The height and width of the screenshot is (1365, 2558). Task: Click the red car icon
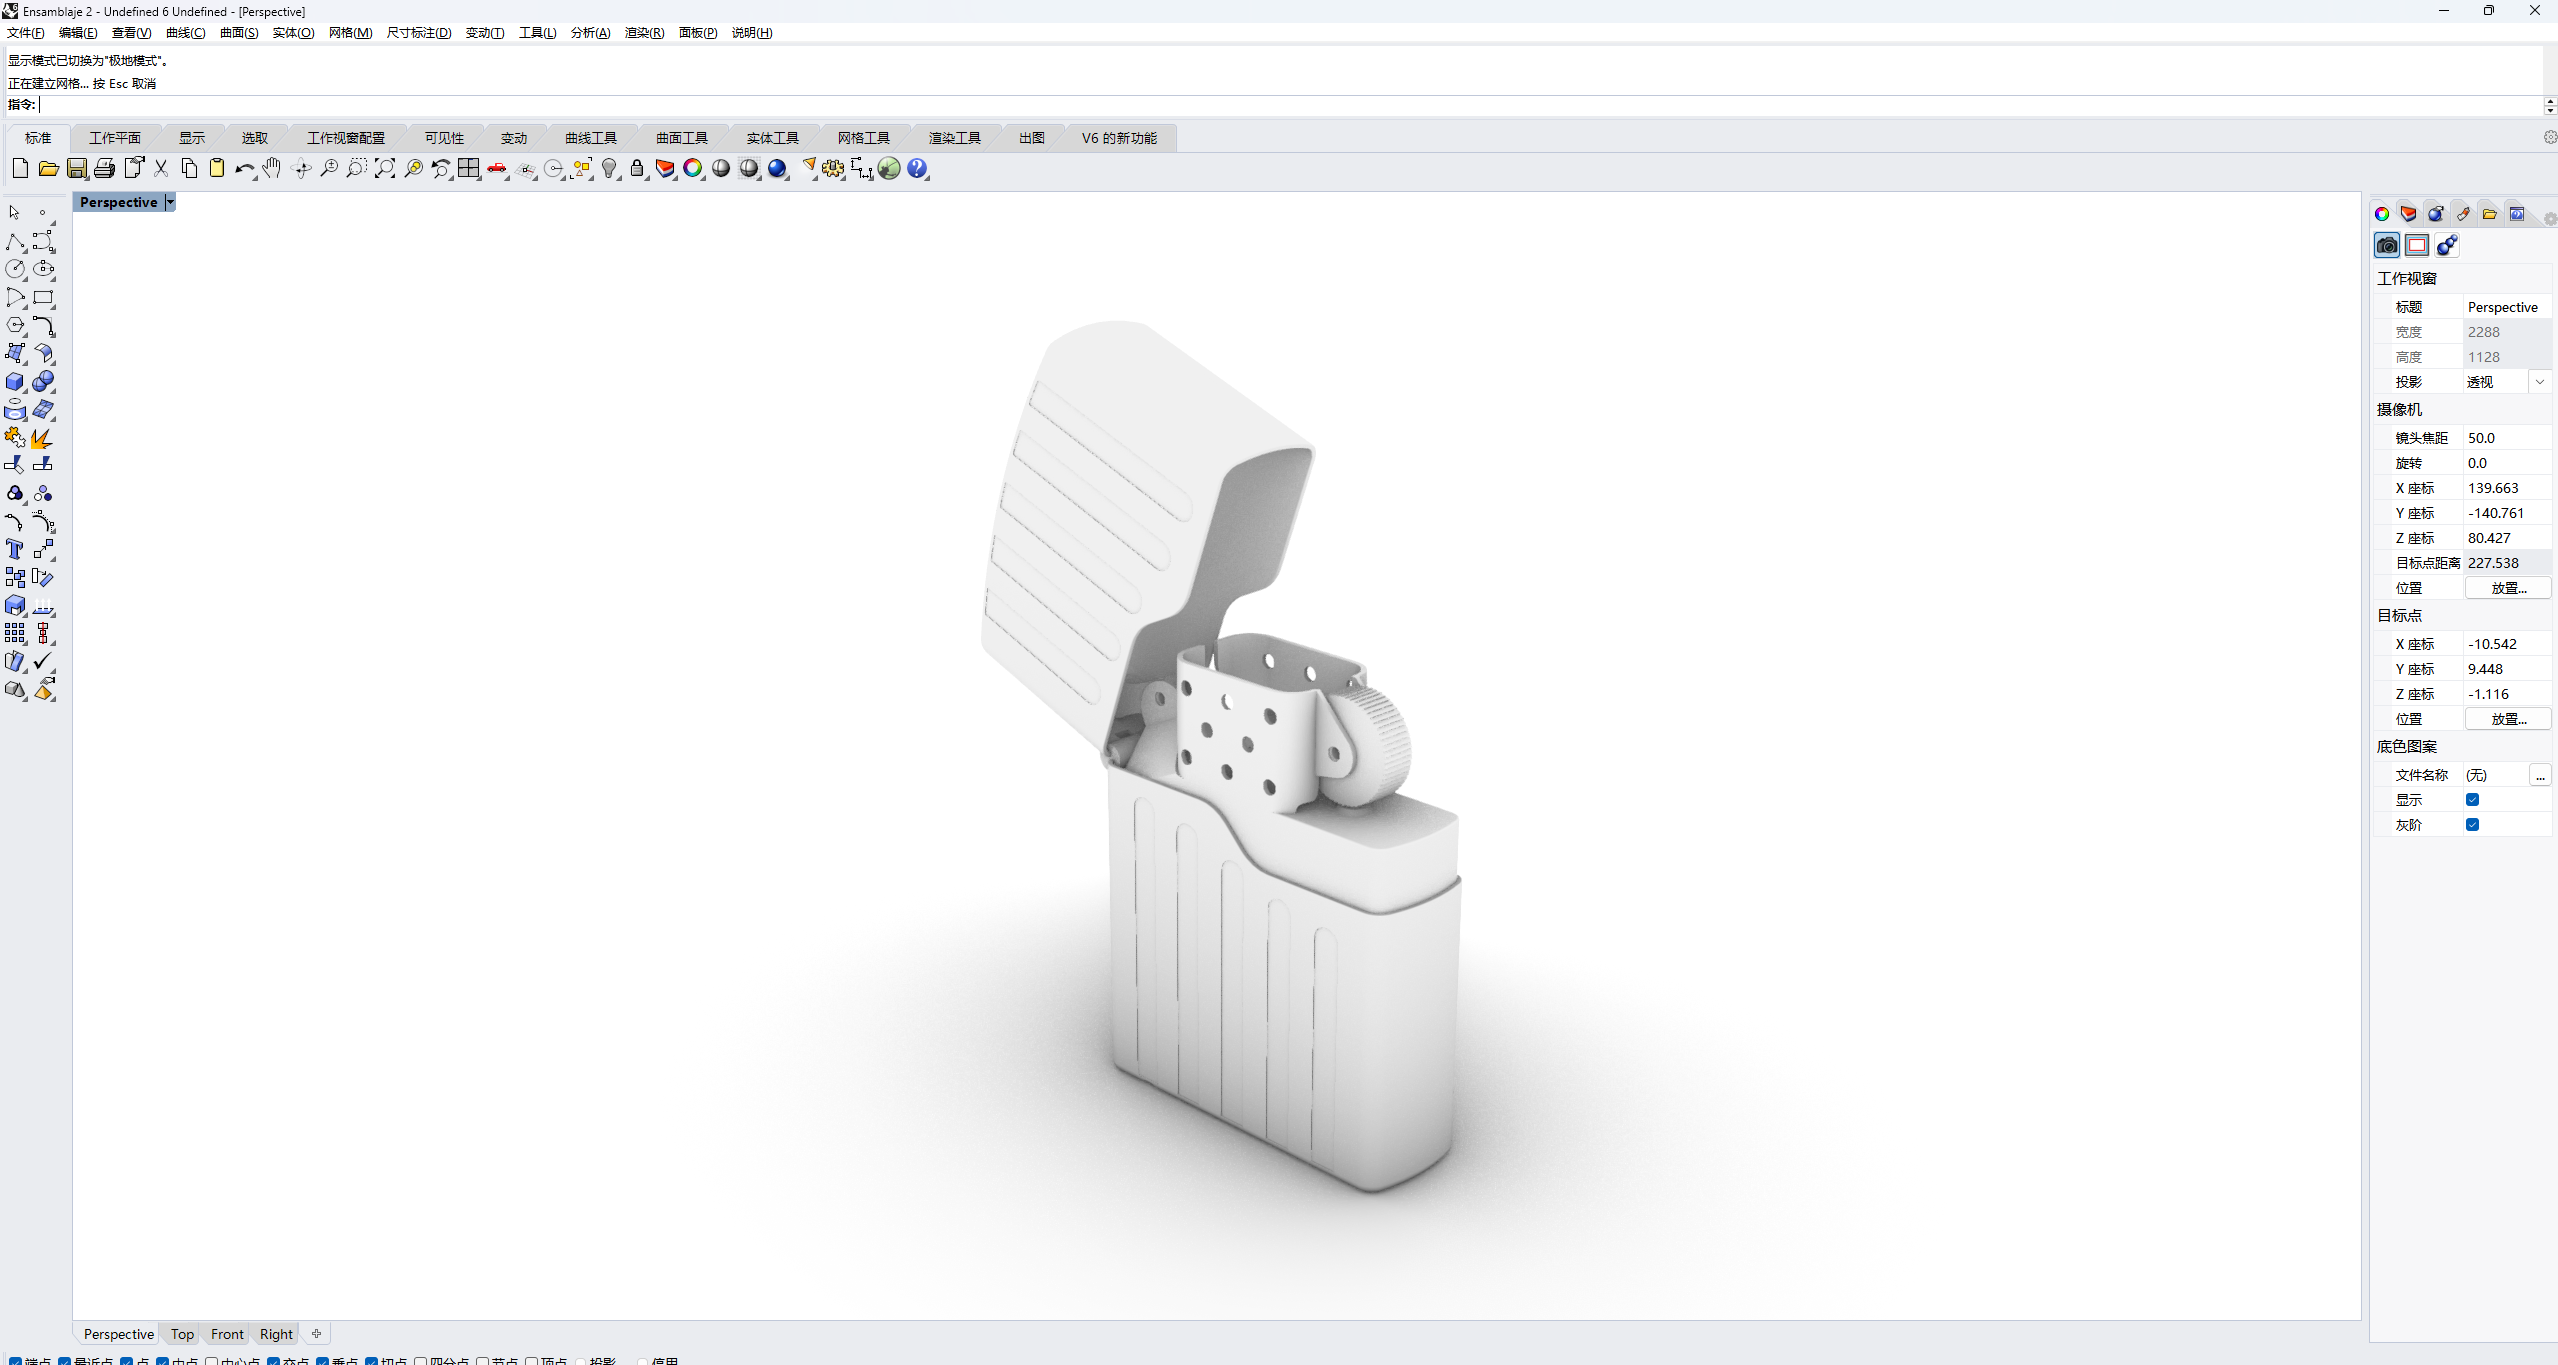coord(497,168)
